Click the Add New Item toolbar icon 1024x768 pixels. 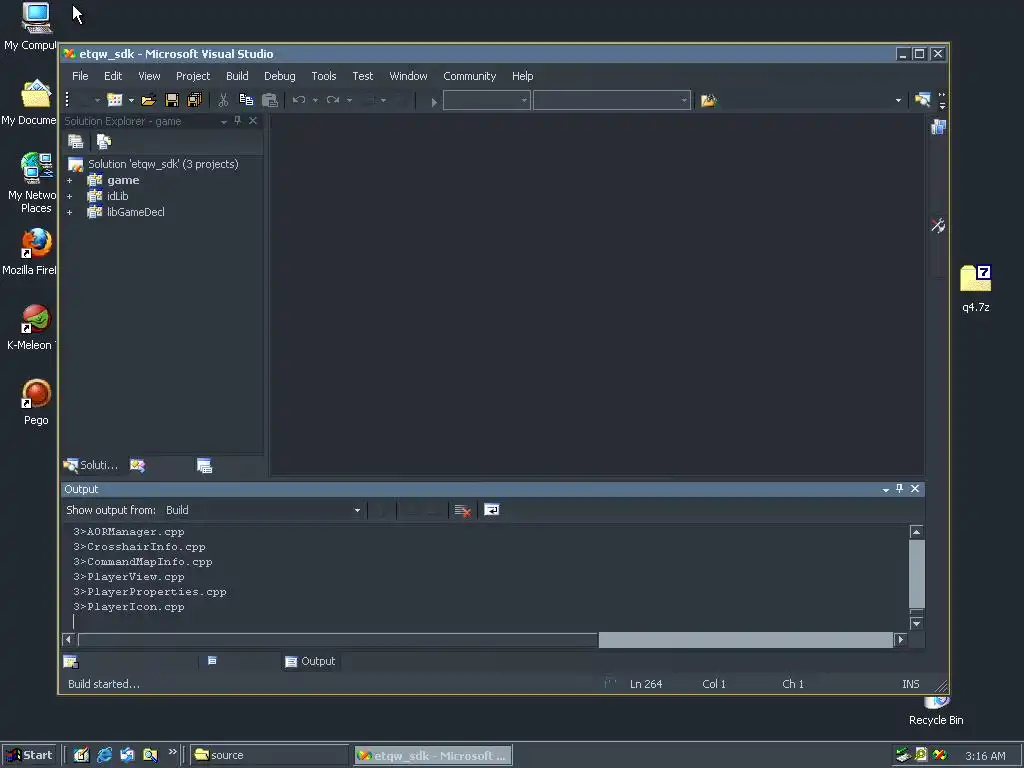[x=115, y=100]
